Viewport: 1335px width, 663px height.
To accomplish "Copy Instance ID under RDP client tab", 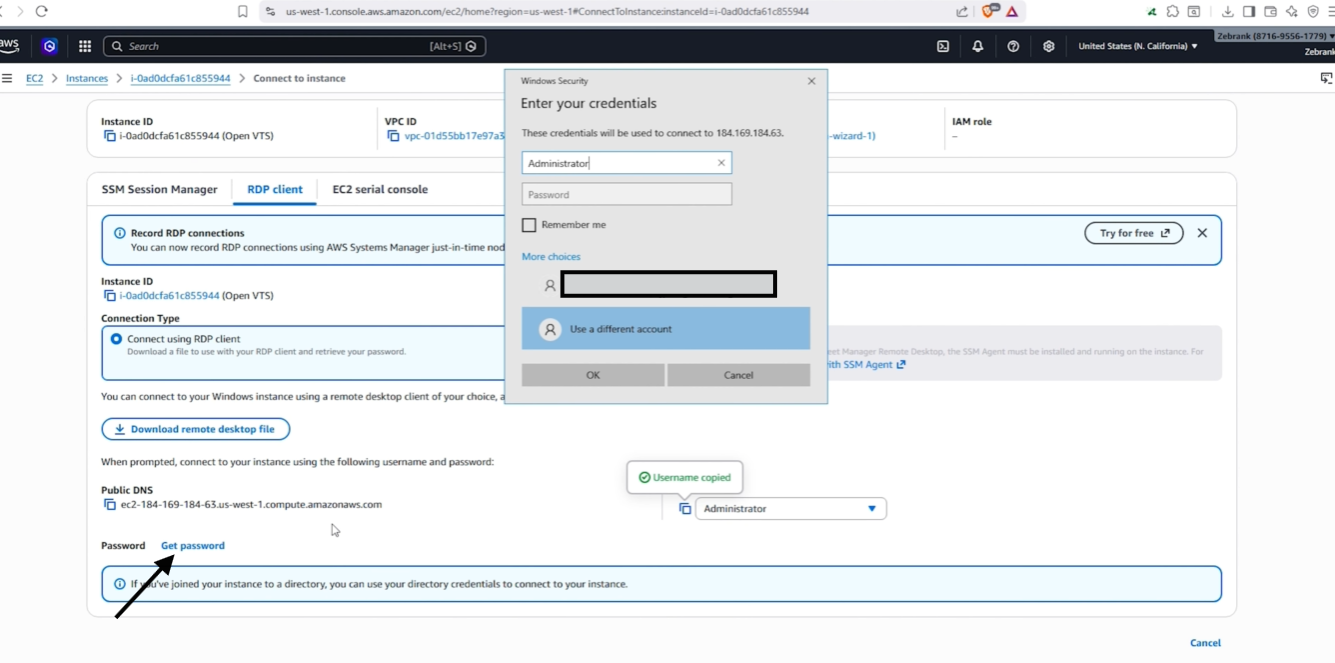I will 110,296.
